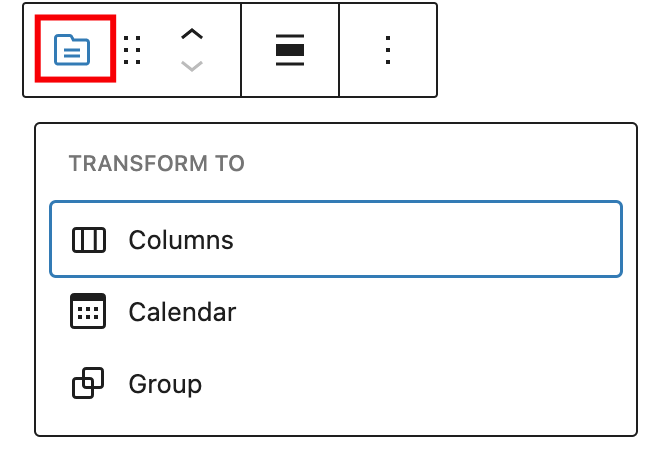Viewport: 666px width, 460px height.
Task: Click the block type switcher icon
Action: [72, 49]
